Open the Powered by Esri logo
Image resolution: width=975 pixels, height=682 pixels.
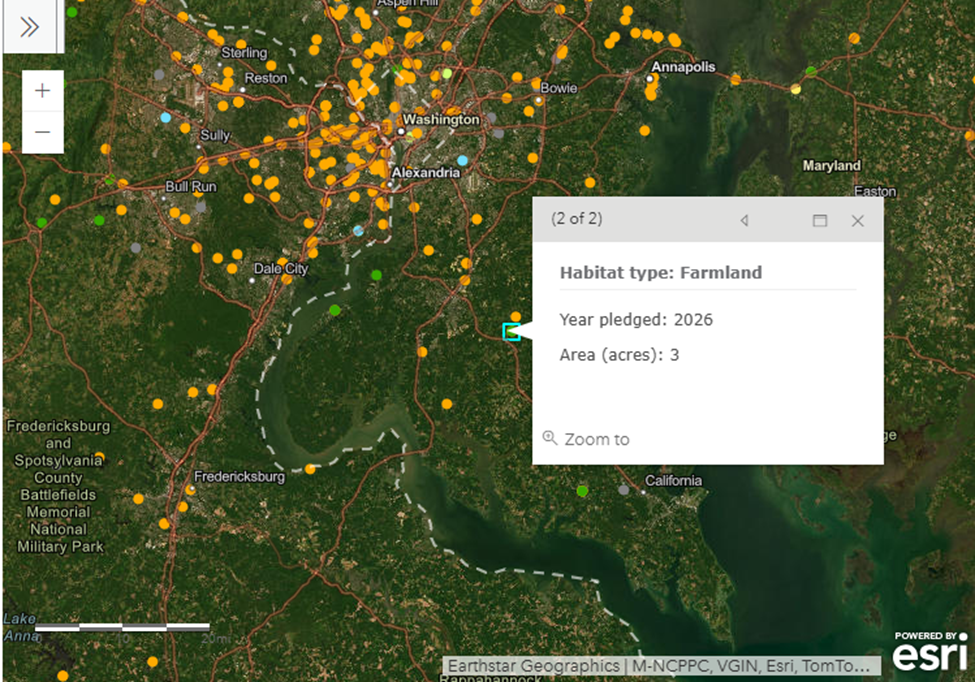coord(929,651)
